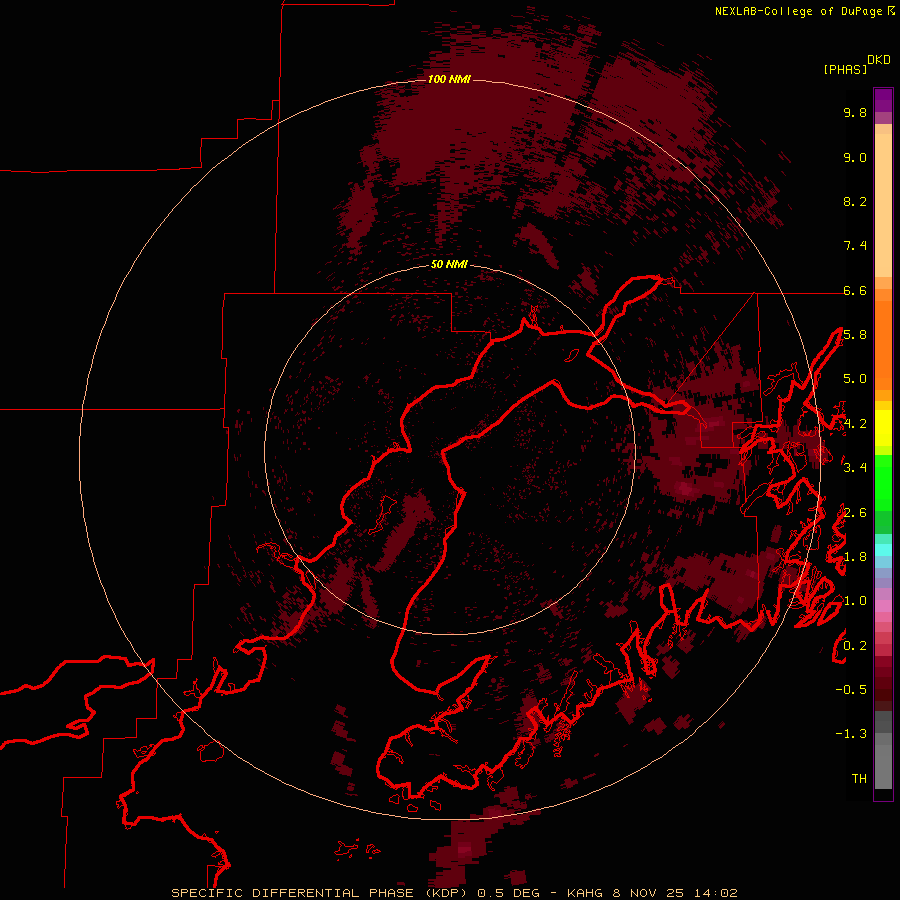Viewport: 900px width, 900px height.
Task: Click the (KDP) product code in the caption
Action: click(x=447, y=893)
